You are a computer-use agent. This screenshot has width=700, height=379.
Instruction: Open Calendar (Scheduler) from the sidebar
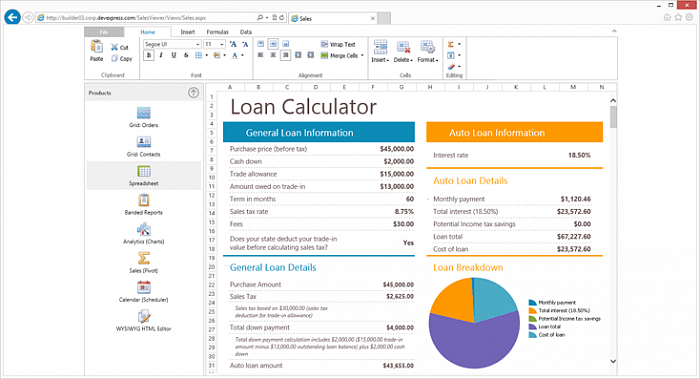143,287
